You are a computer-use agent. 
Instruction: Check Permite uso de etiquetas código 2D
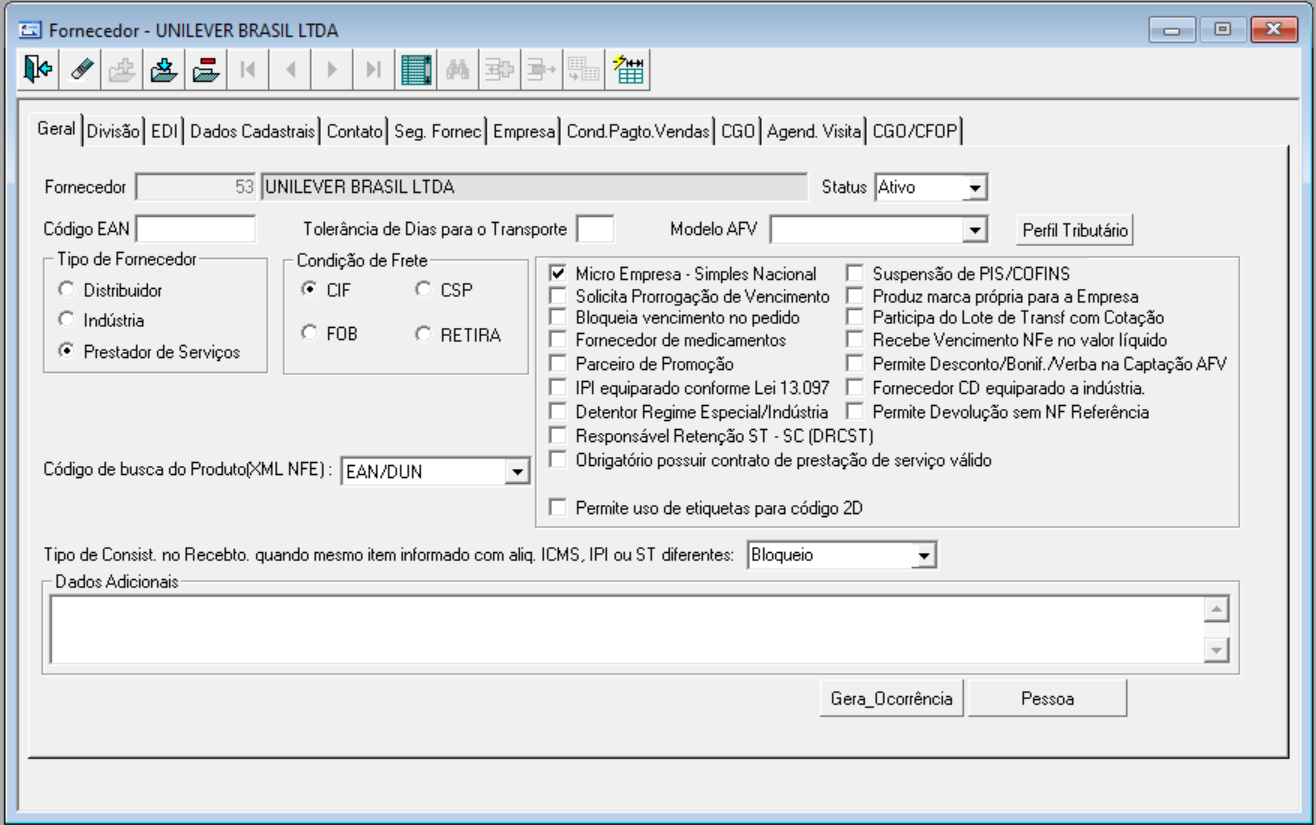tap(558, 507)
